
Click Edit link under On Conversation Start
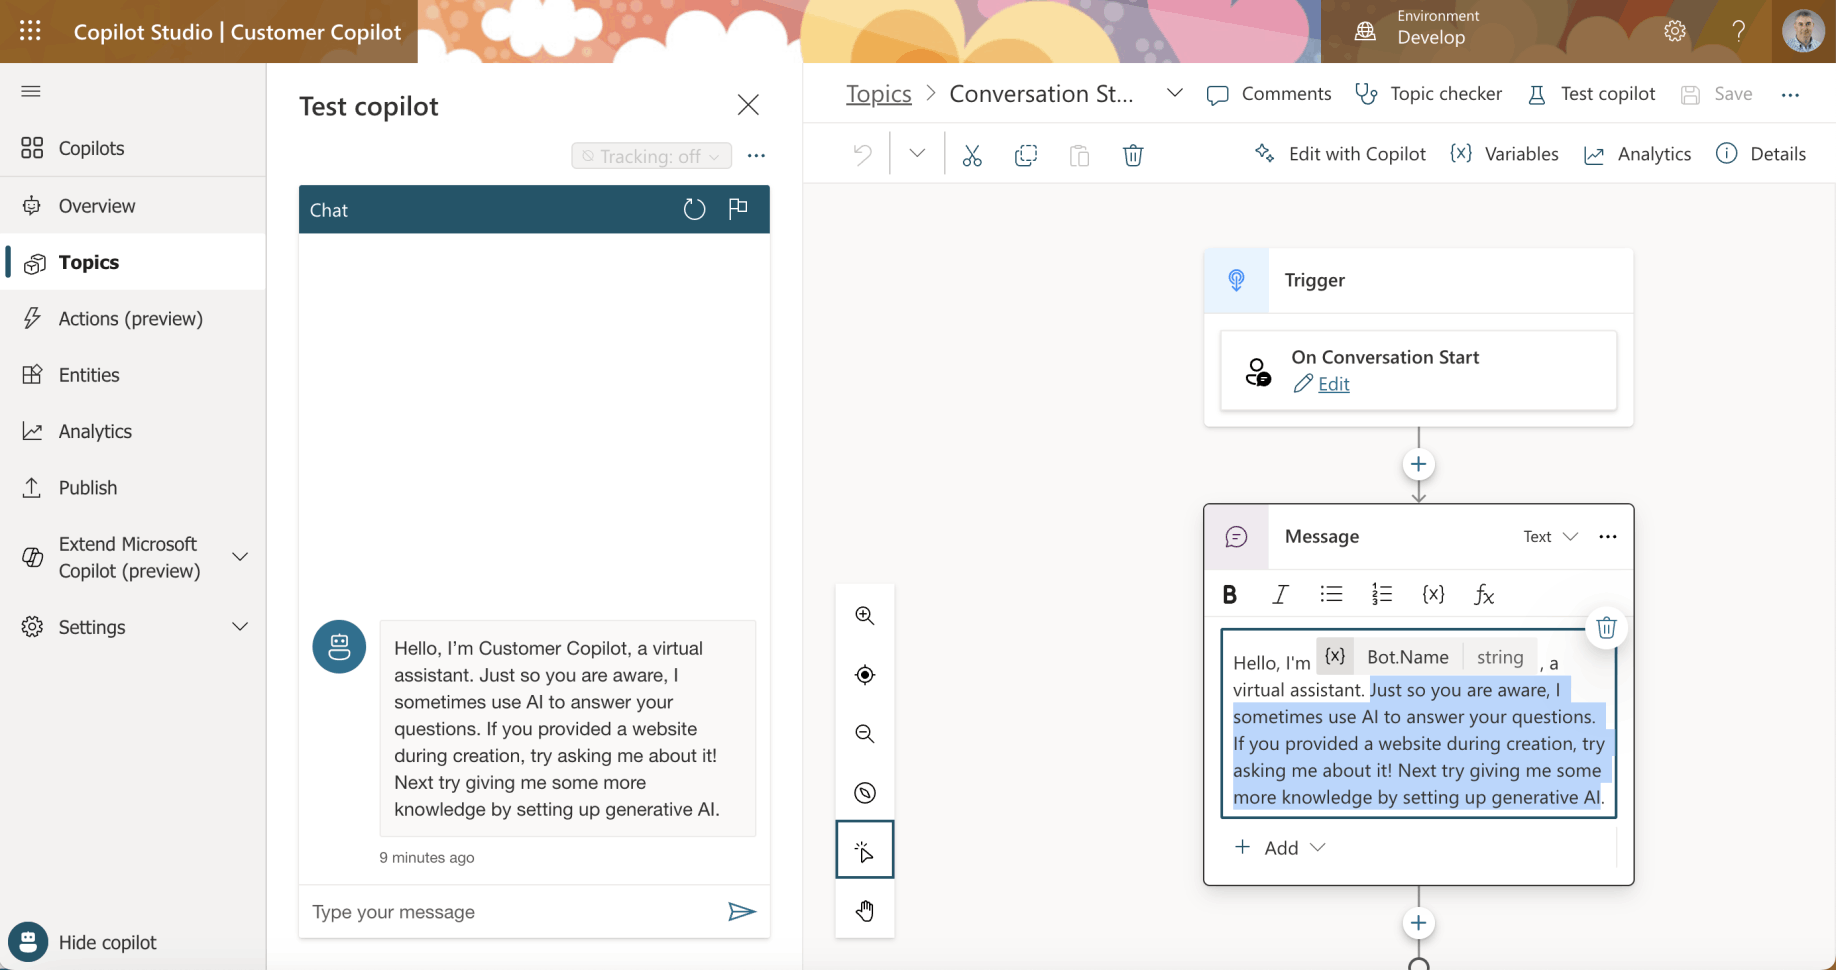pos(1333,384)
